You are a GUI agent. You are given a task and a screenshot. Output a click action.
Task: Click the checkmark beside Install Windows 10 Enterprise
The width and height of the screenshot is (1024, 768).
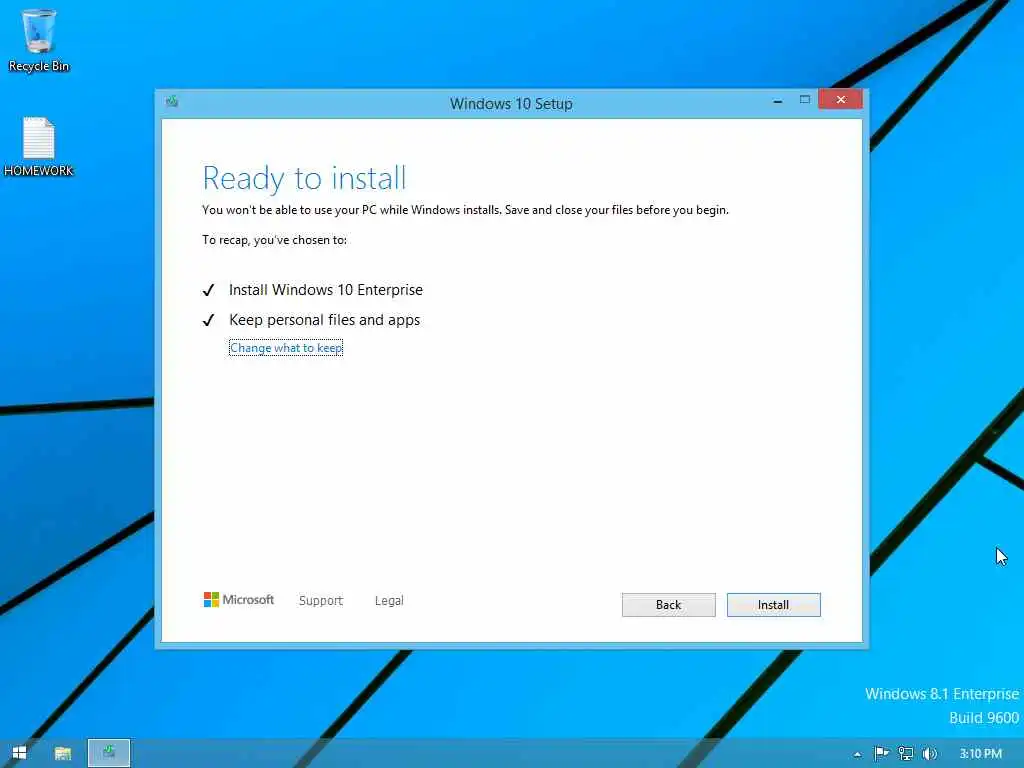(x=208, y=290)
